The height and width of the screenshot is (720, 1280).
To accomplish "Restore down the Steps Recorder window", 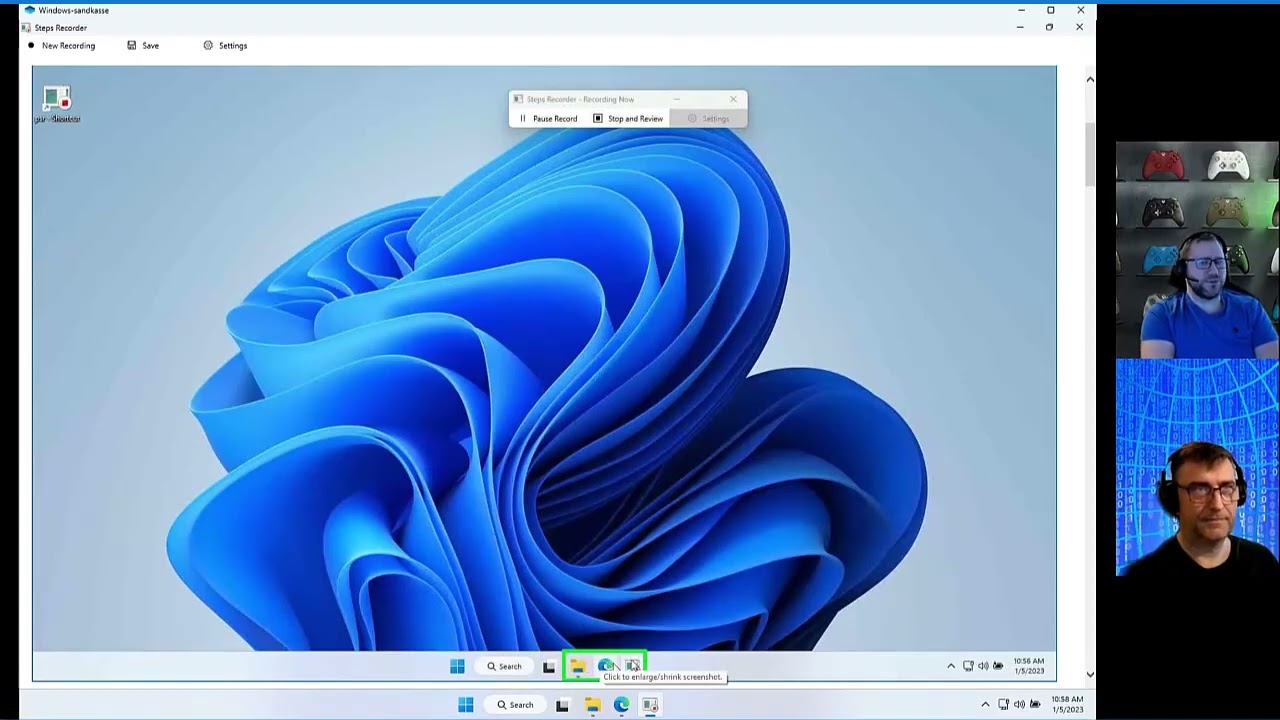I will pyautogui.click(x=1049, y=27).
